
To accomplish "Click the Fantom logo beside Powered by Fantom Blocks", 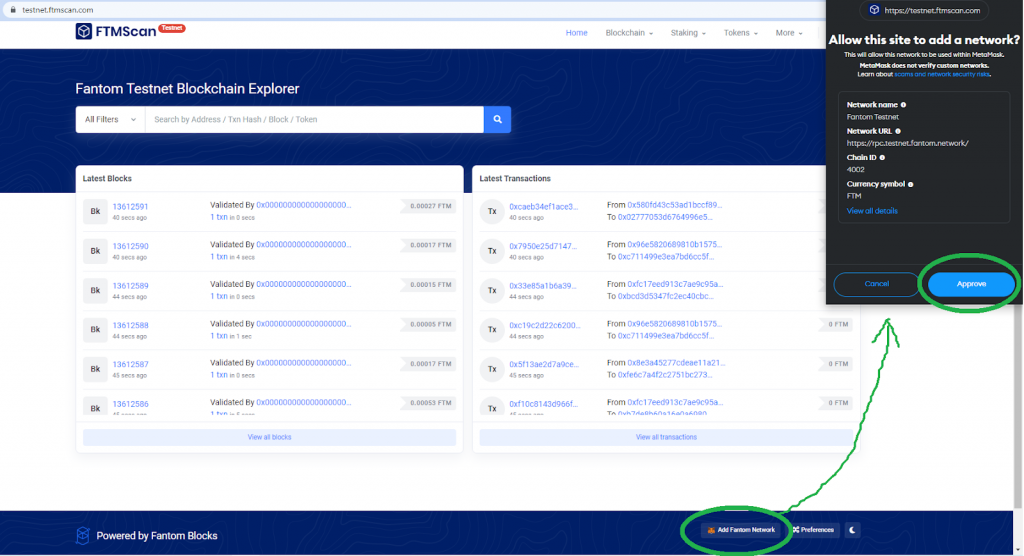I will pyautogui.click(x=82, y=536).
